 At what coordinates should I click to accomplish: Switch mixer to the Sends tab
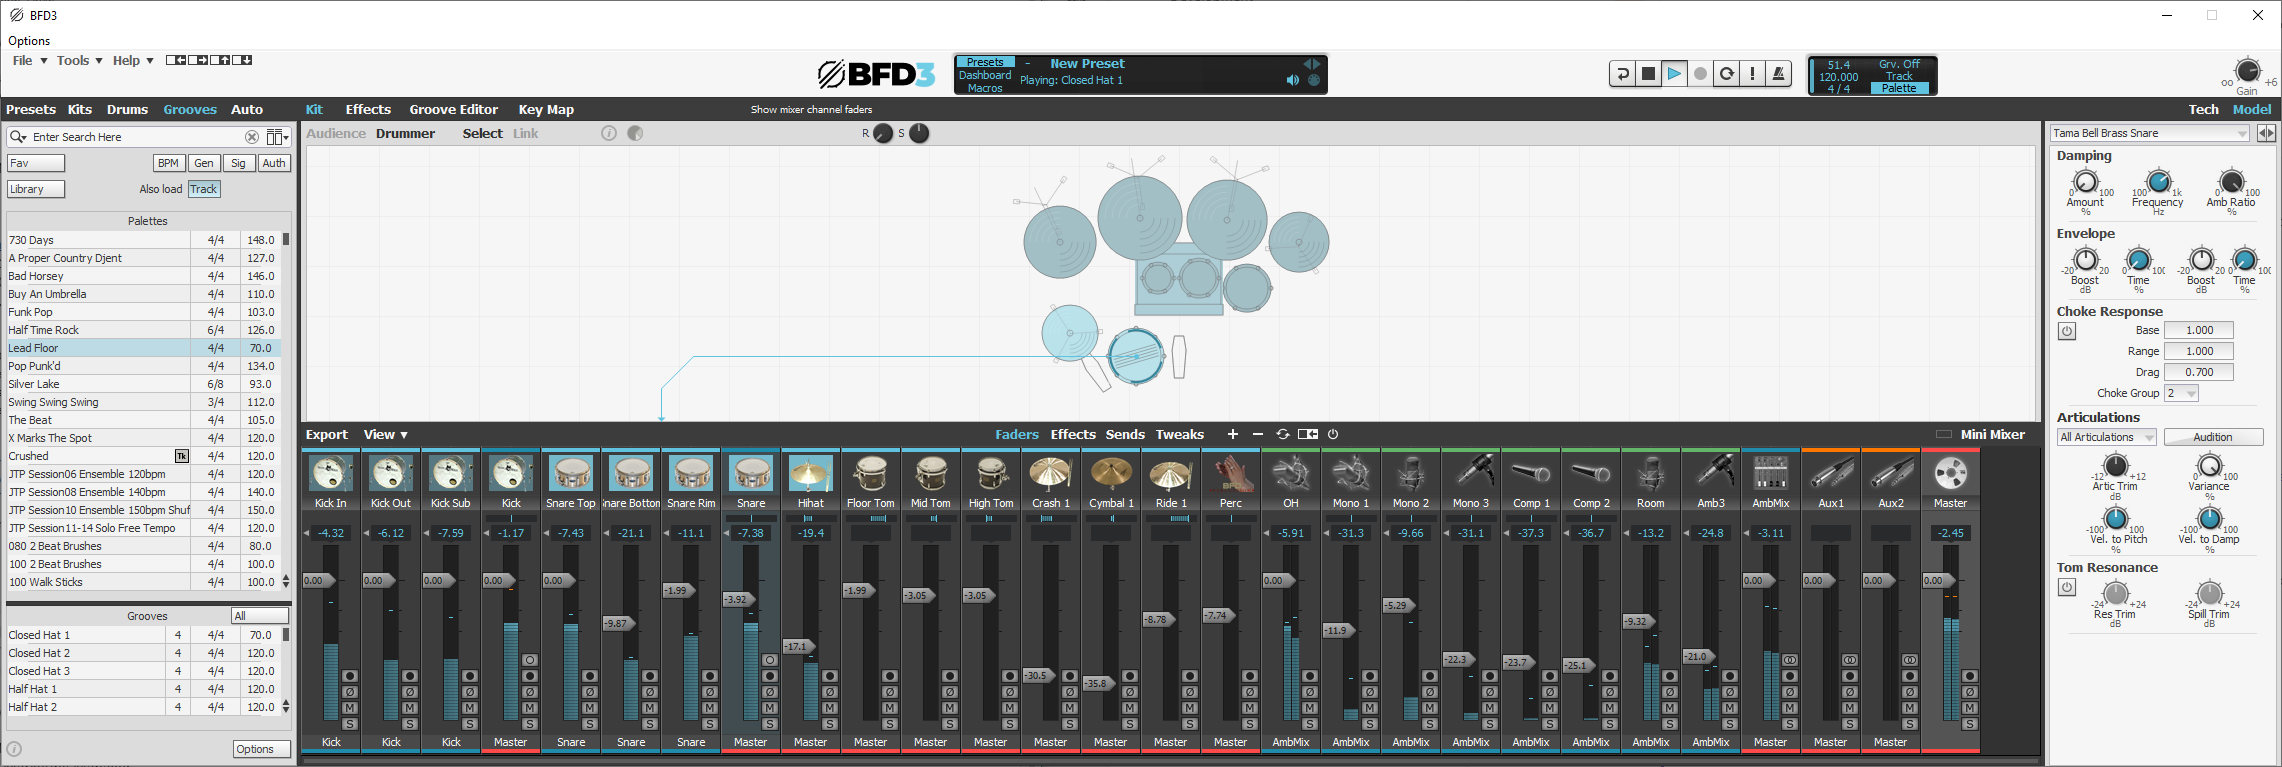(x=1125, y=434)
